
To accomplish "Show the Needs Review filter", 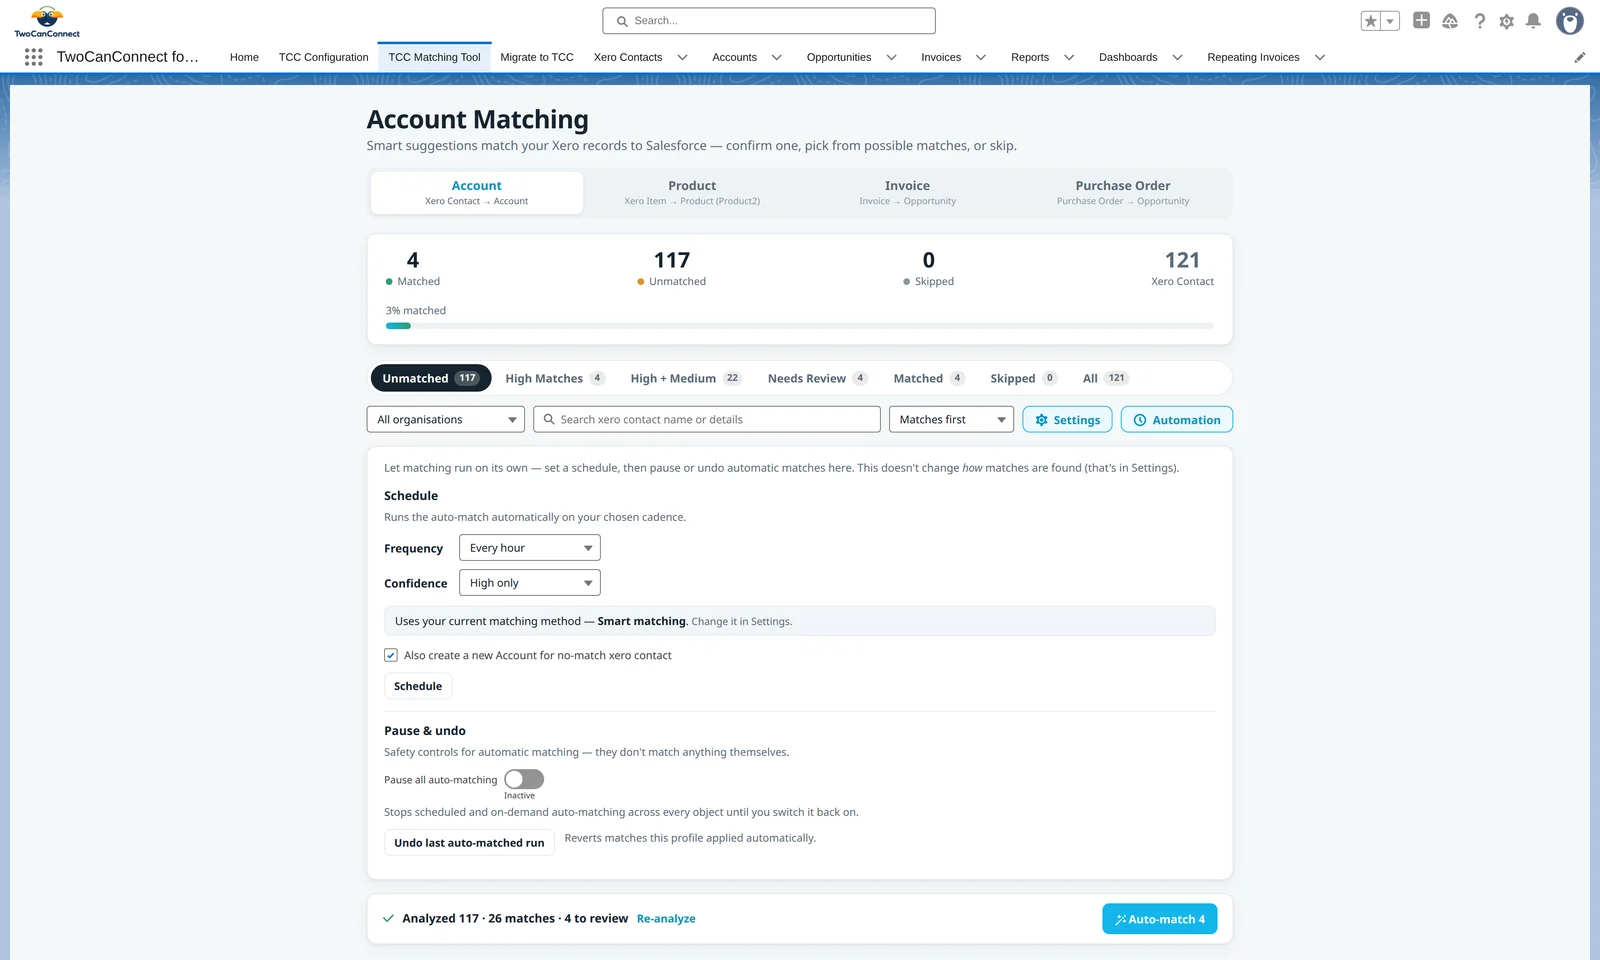I will pos(817,378).
